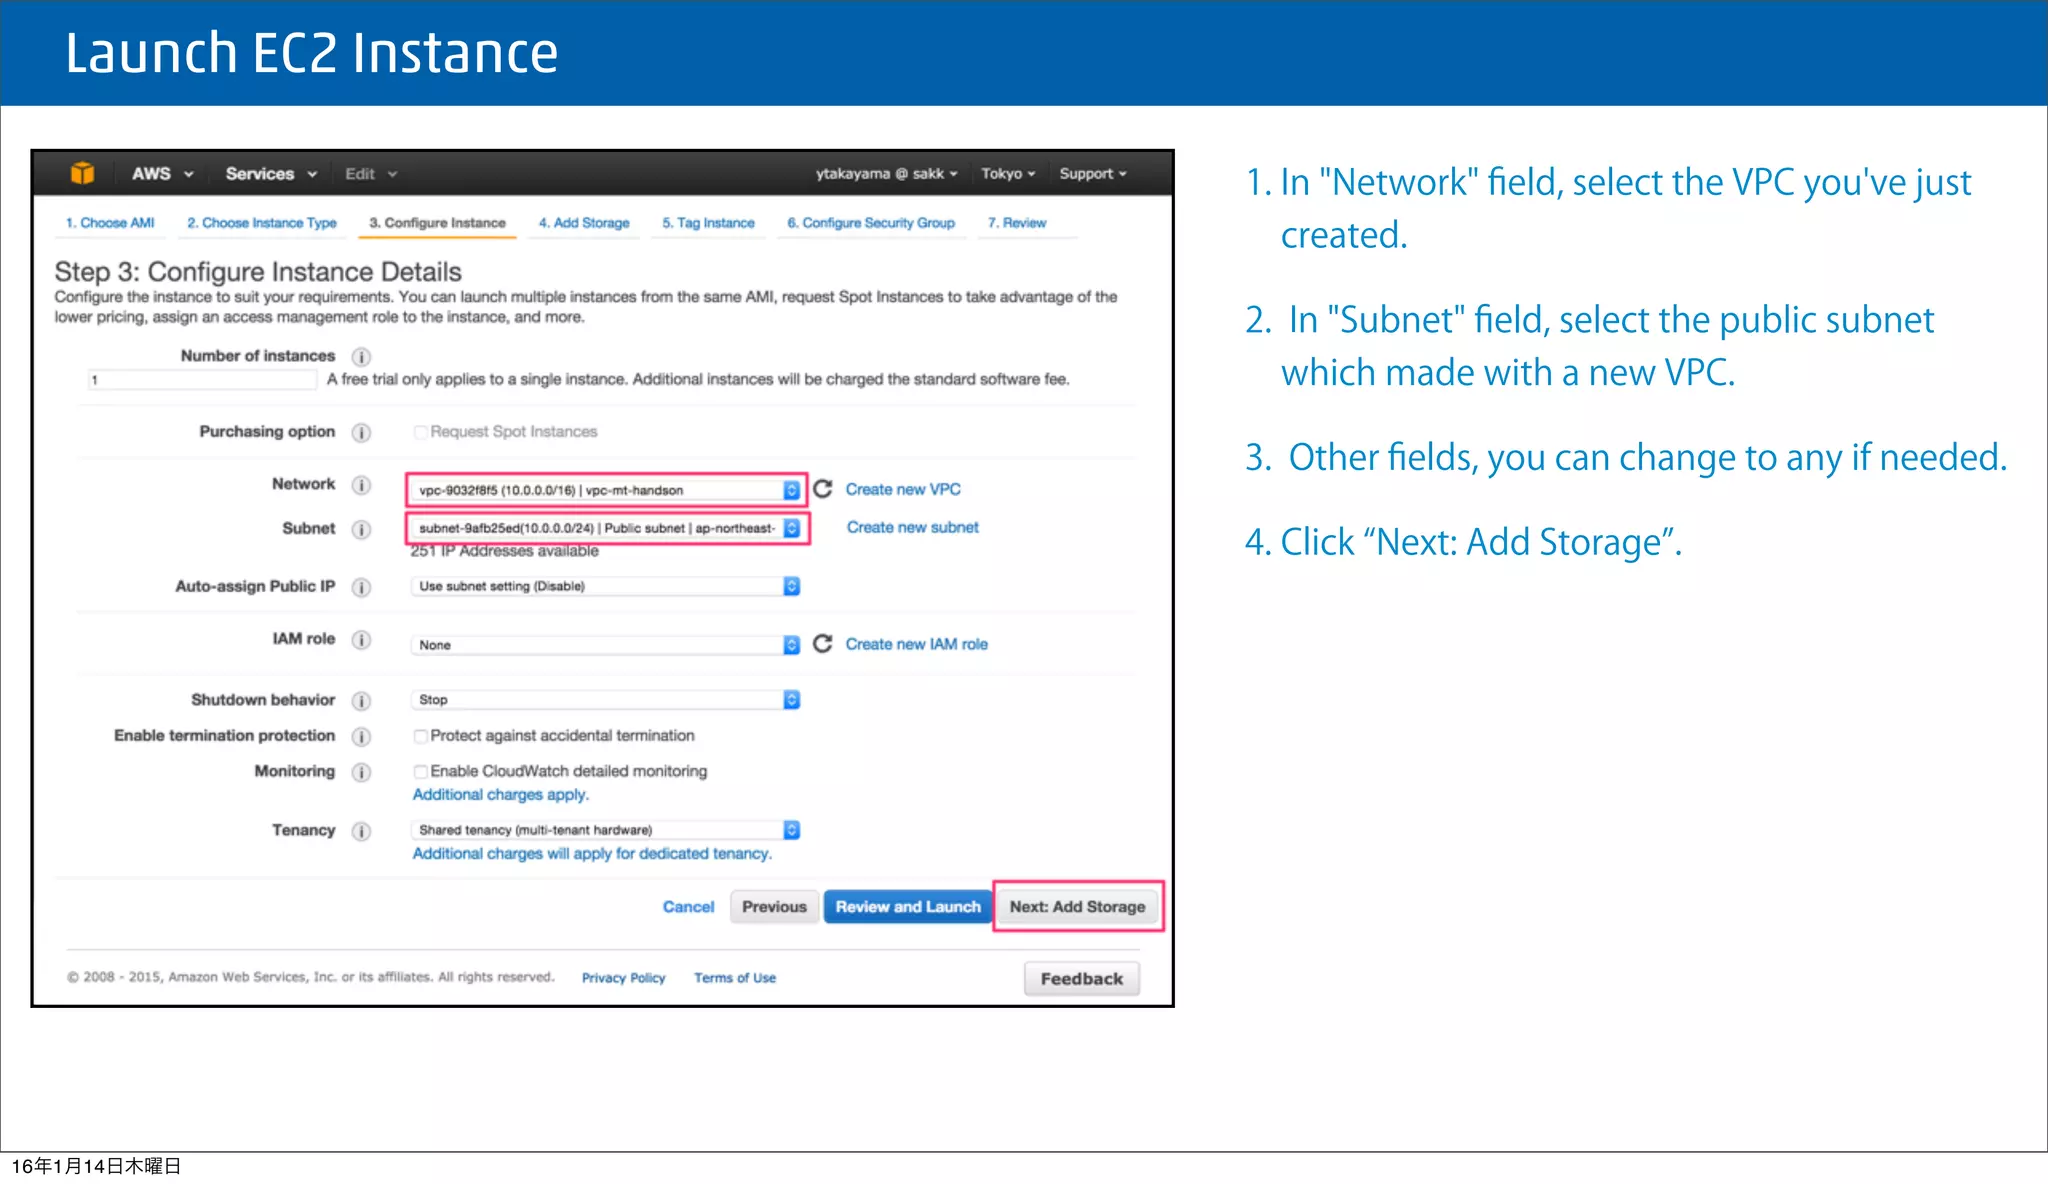Screen dimensions: 2048x1184
Task: Click the Previous button
Action: [774, 907]
